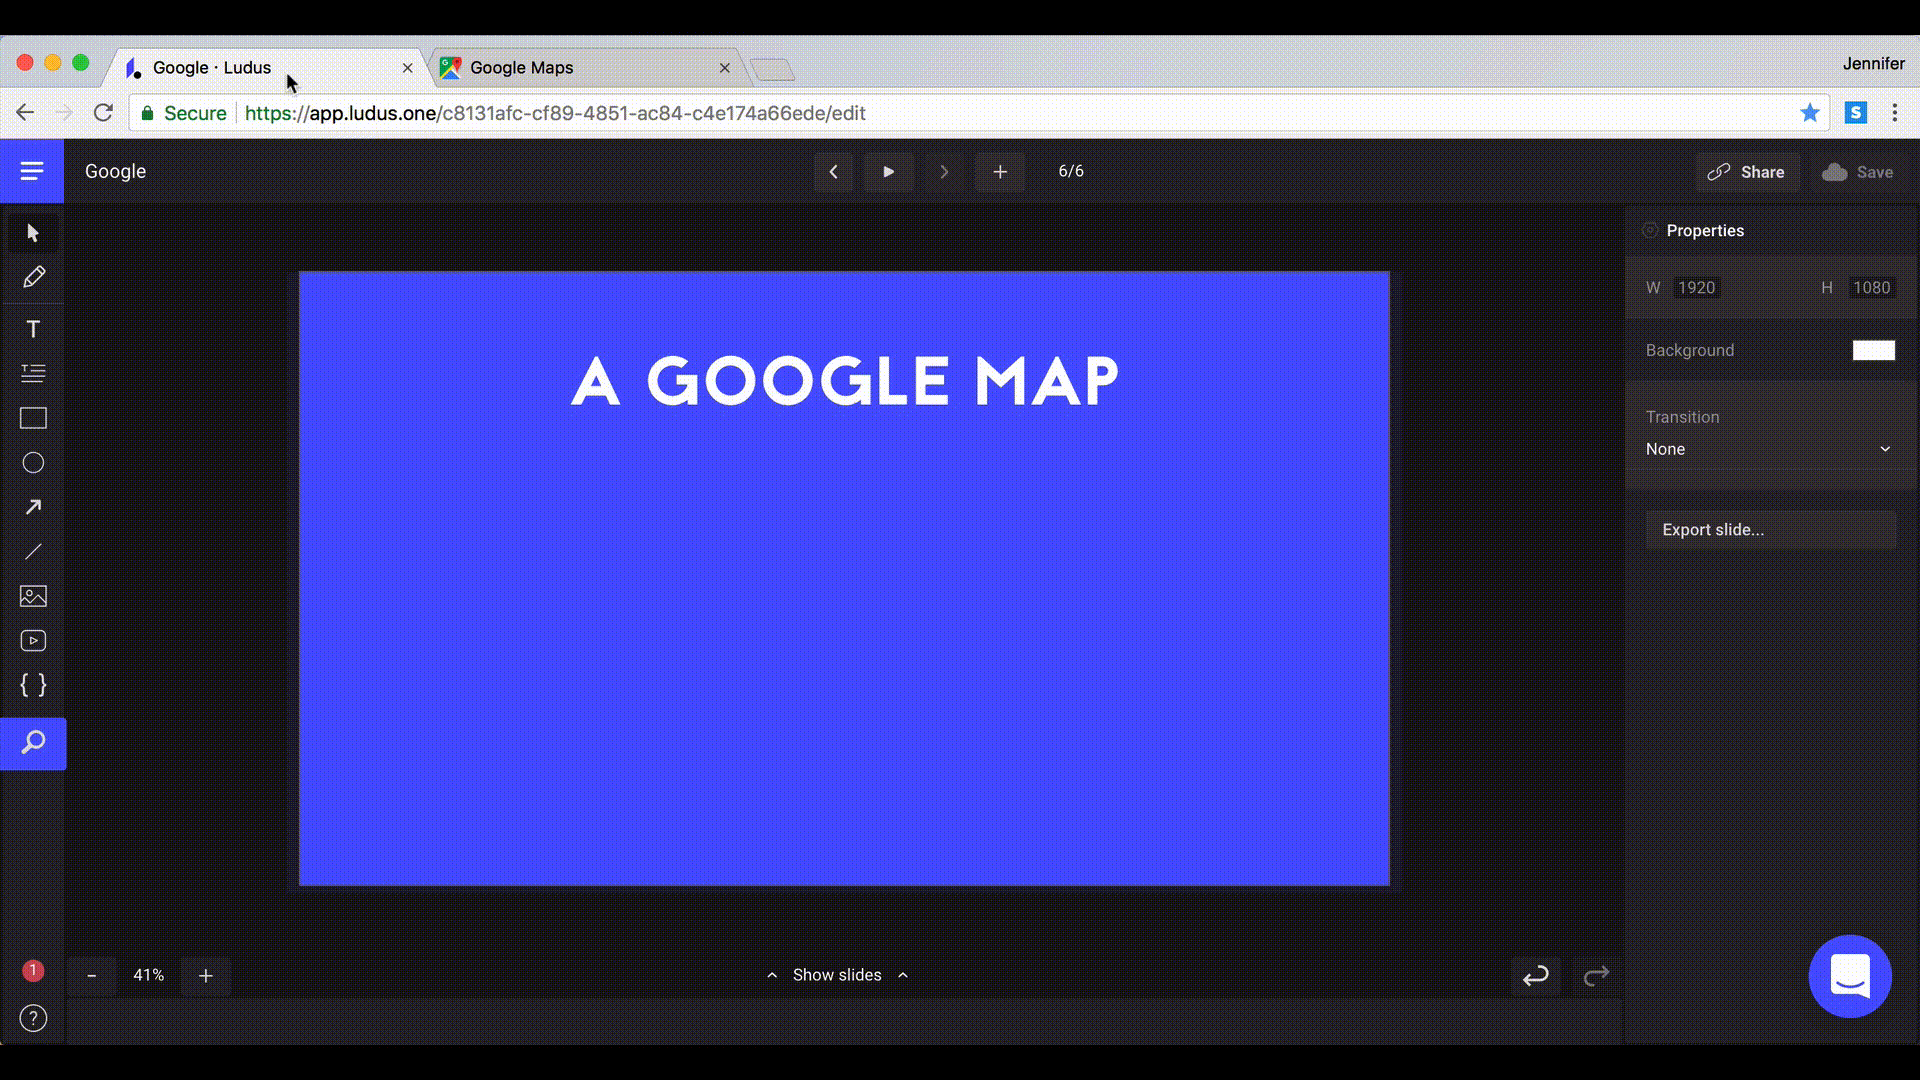Select the image insert tool
Image resolution: width=1920 pixels, height=1080 pixels.
click(33, 596)
